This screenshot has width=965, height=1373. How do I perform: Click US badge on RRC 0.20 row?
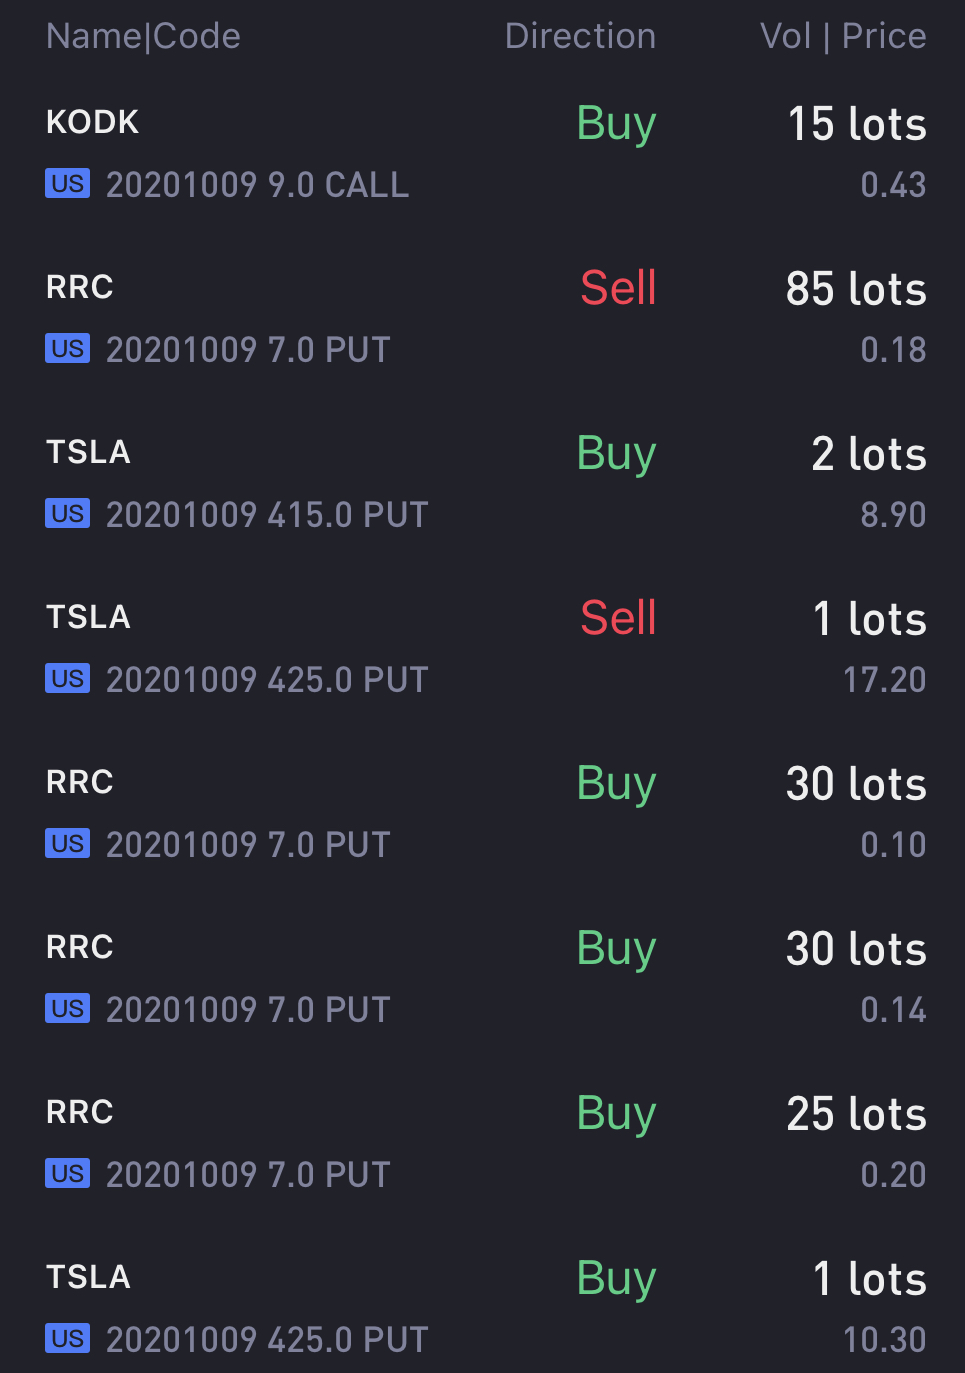tap(67, 1174)
